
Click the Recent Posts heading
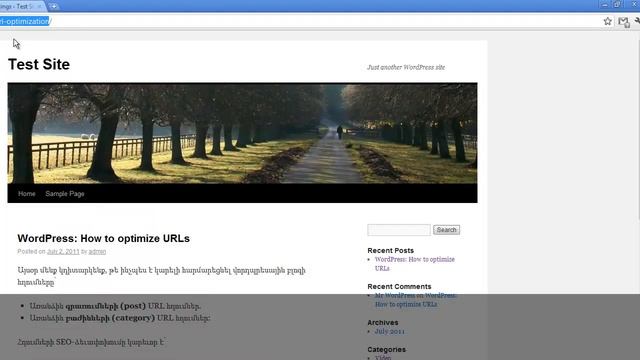click(x=390, y=250)
